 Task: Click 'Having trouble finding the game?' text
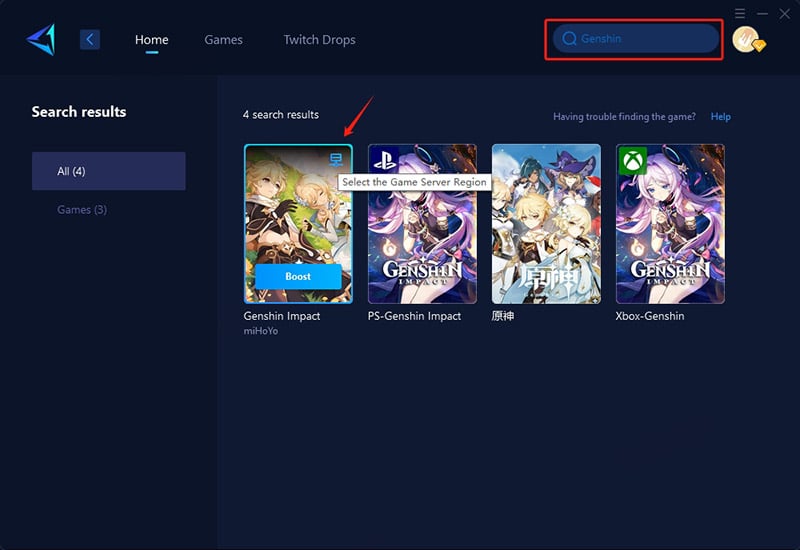[624, 117]
